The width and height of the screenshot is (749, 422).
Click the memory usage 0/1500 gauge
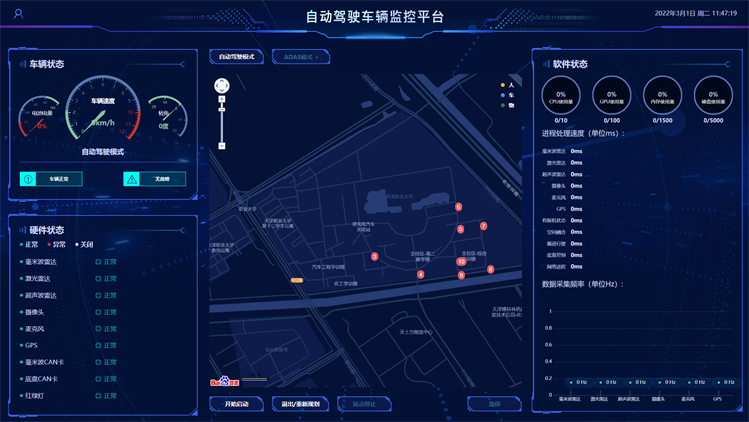coord(662,96)
